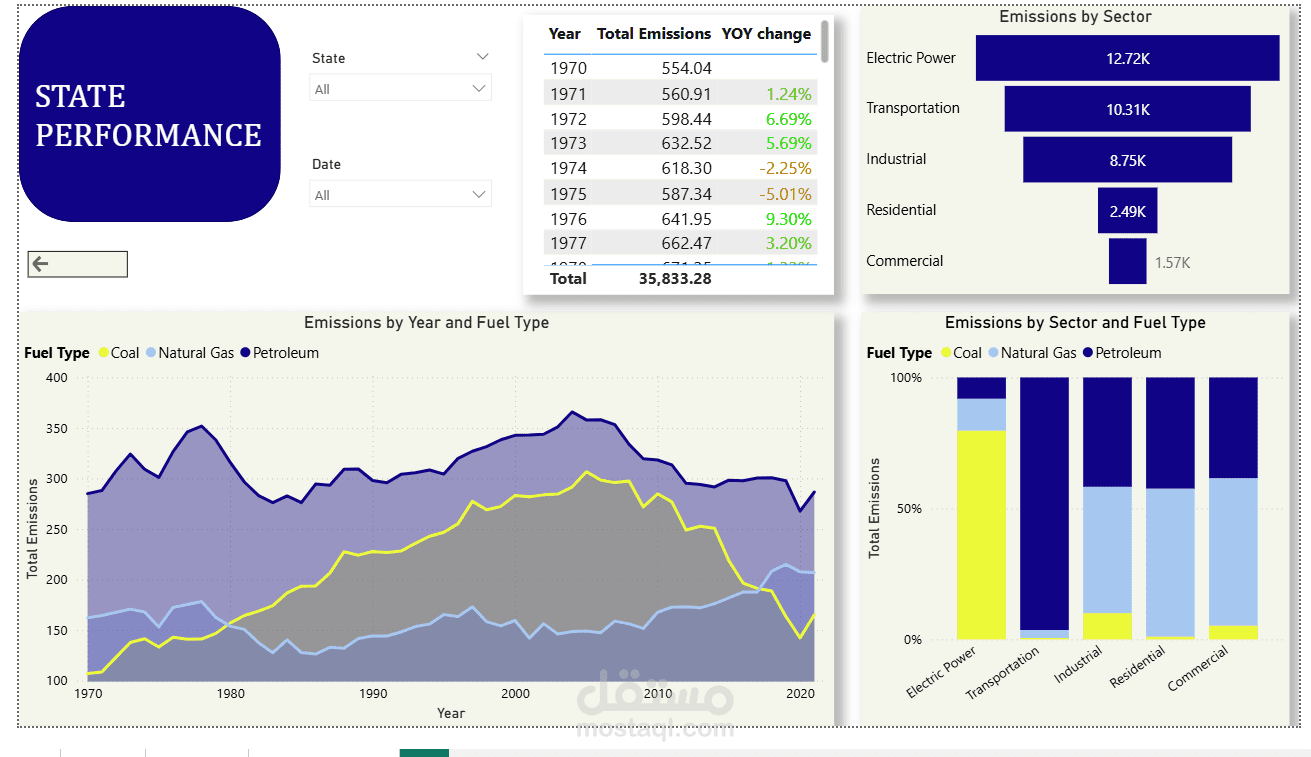Click Natural Gas legend swatch in Year chart

coord(151,353)
